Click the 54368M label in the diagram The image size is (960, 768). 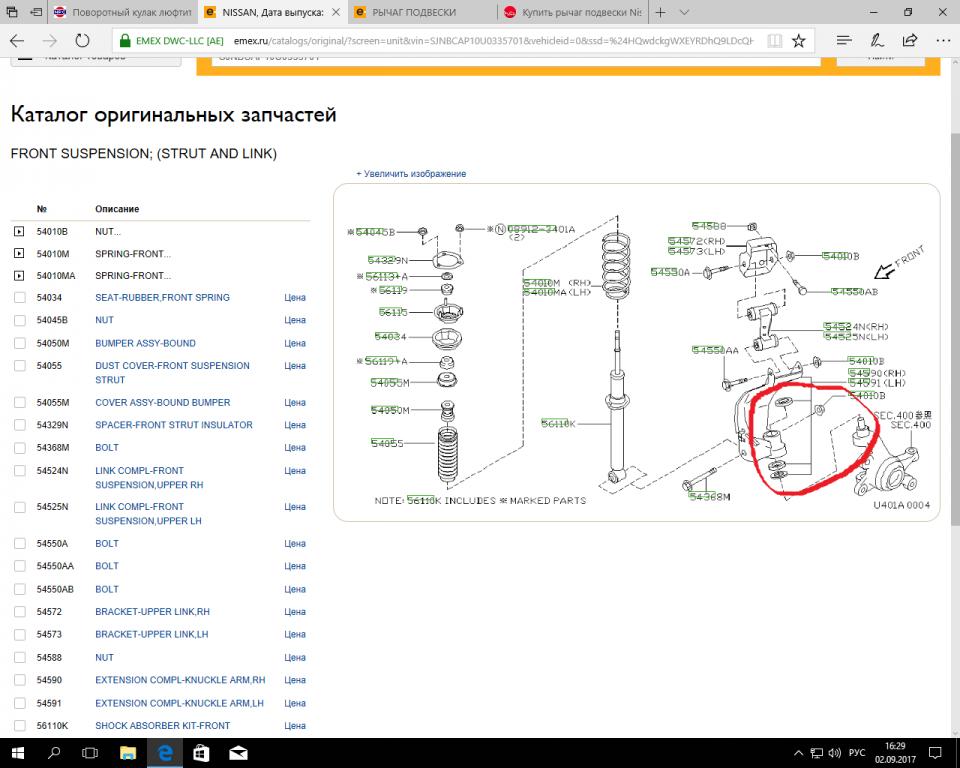710,497
